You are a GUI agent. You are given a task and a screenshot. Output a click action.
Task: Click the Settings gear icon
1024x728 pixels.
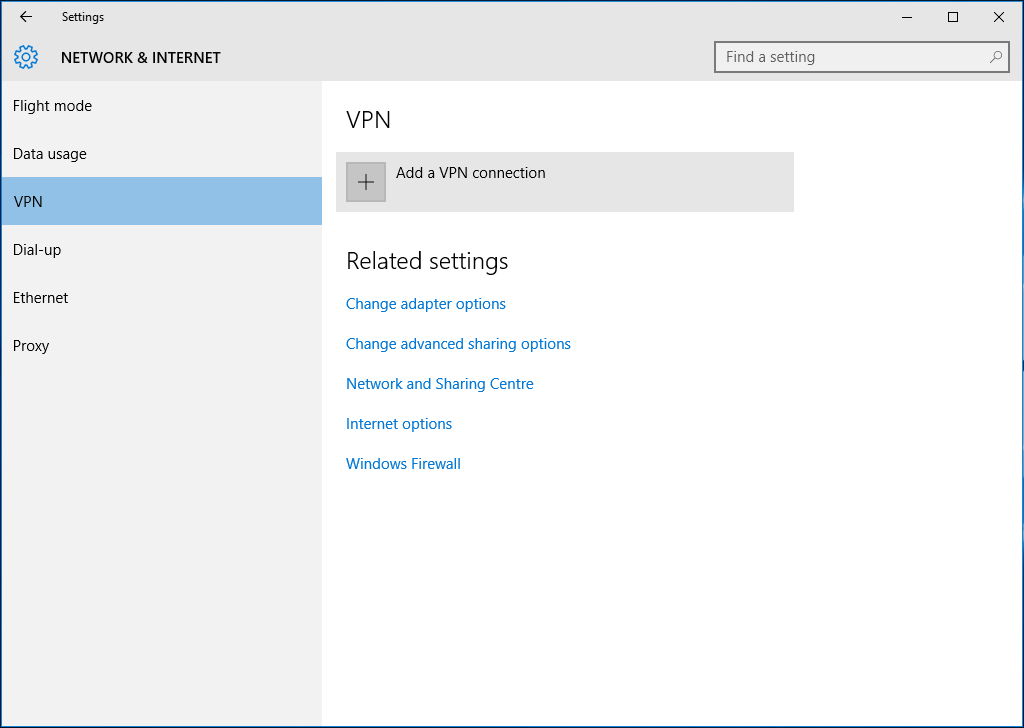26,57
